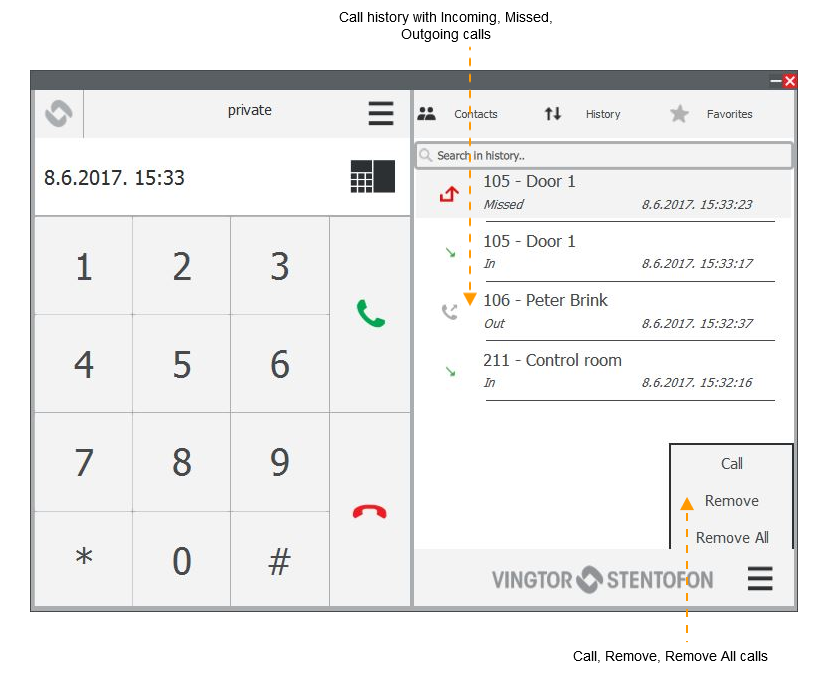The width and height of the screenshot is (818, 685).
Task: Open the hamburger menu next to private
Action: [380, 113]
